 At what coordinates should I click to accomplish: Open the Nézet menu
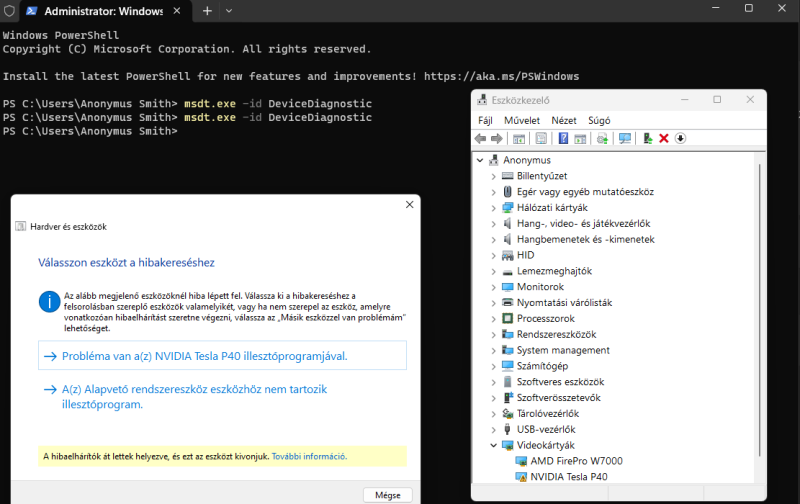point(564,120)
